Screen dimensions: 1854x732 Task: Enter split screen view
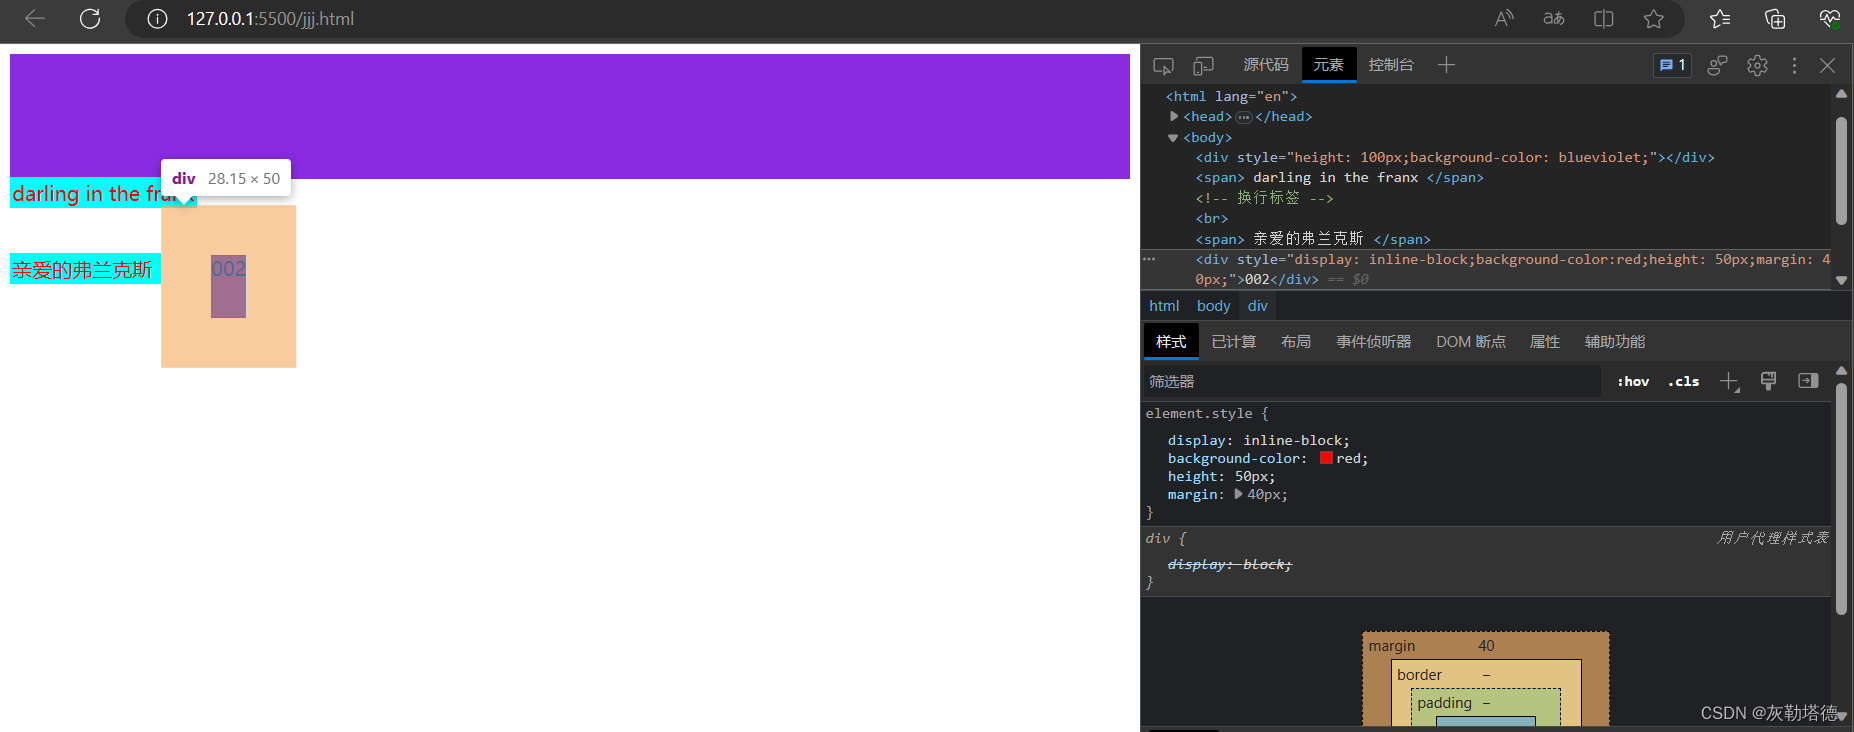(x=1604, y=19)
